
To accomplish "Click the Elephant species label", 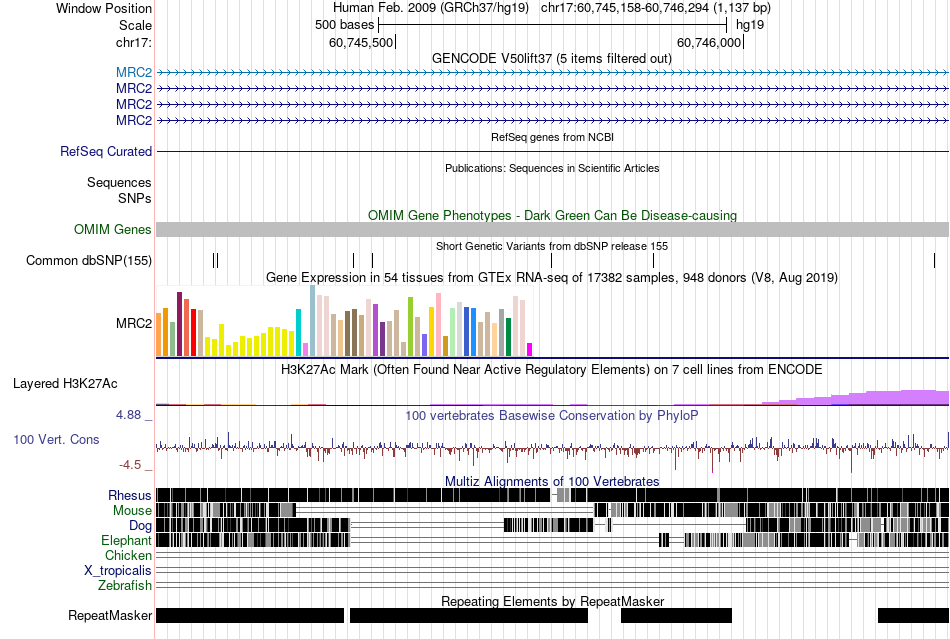I will 127,540.
